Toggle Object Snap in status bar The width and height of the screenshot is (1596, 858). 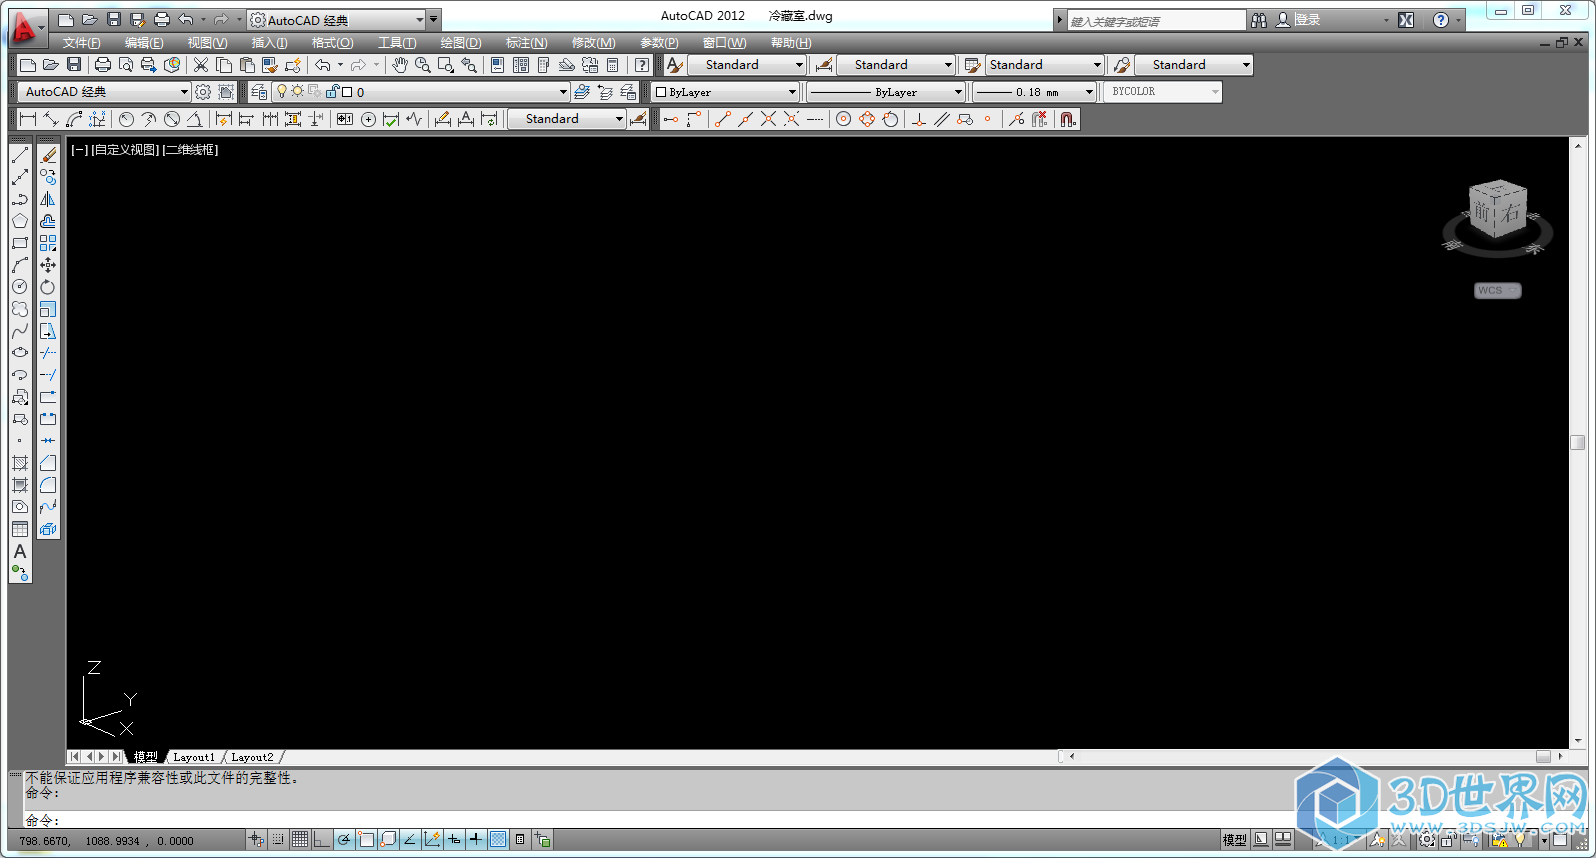[366, 840]
